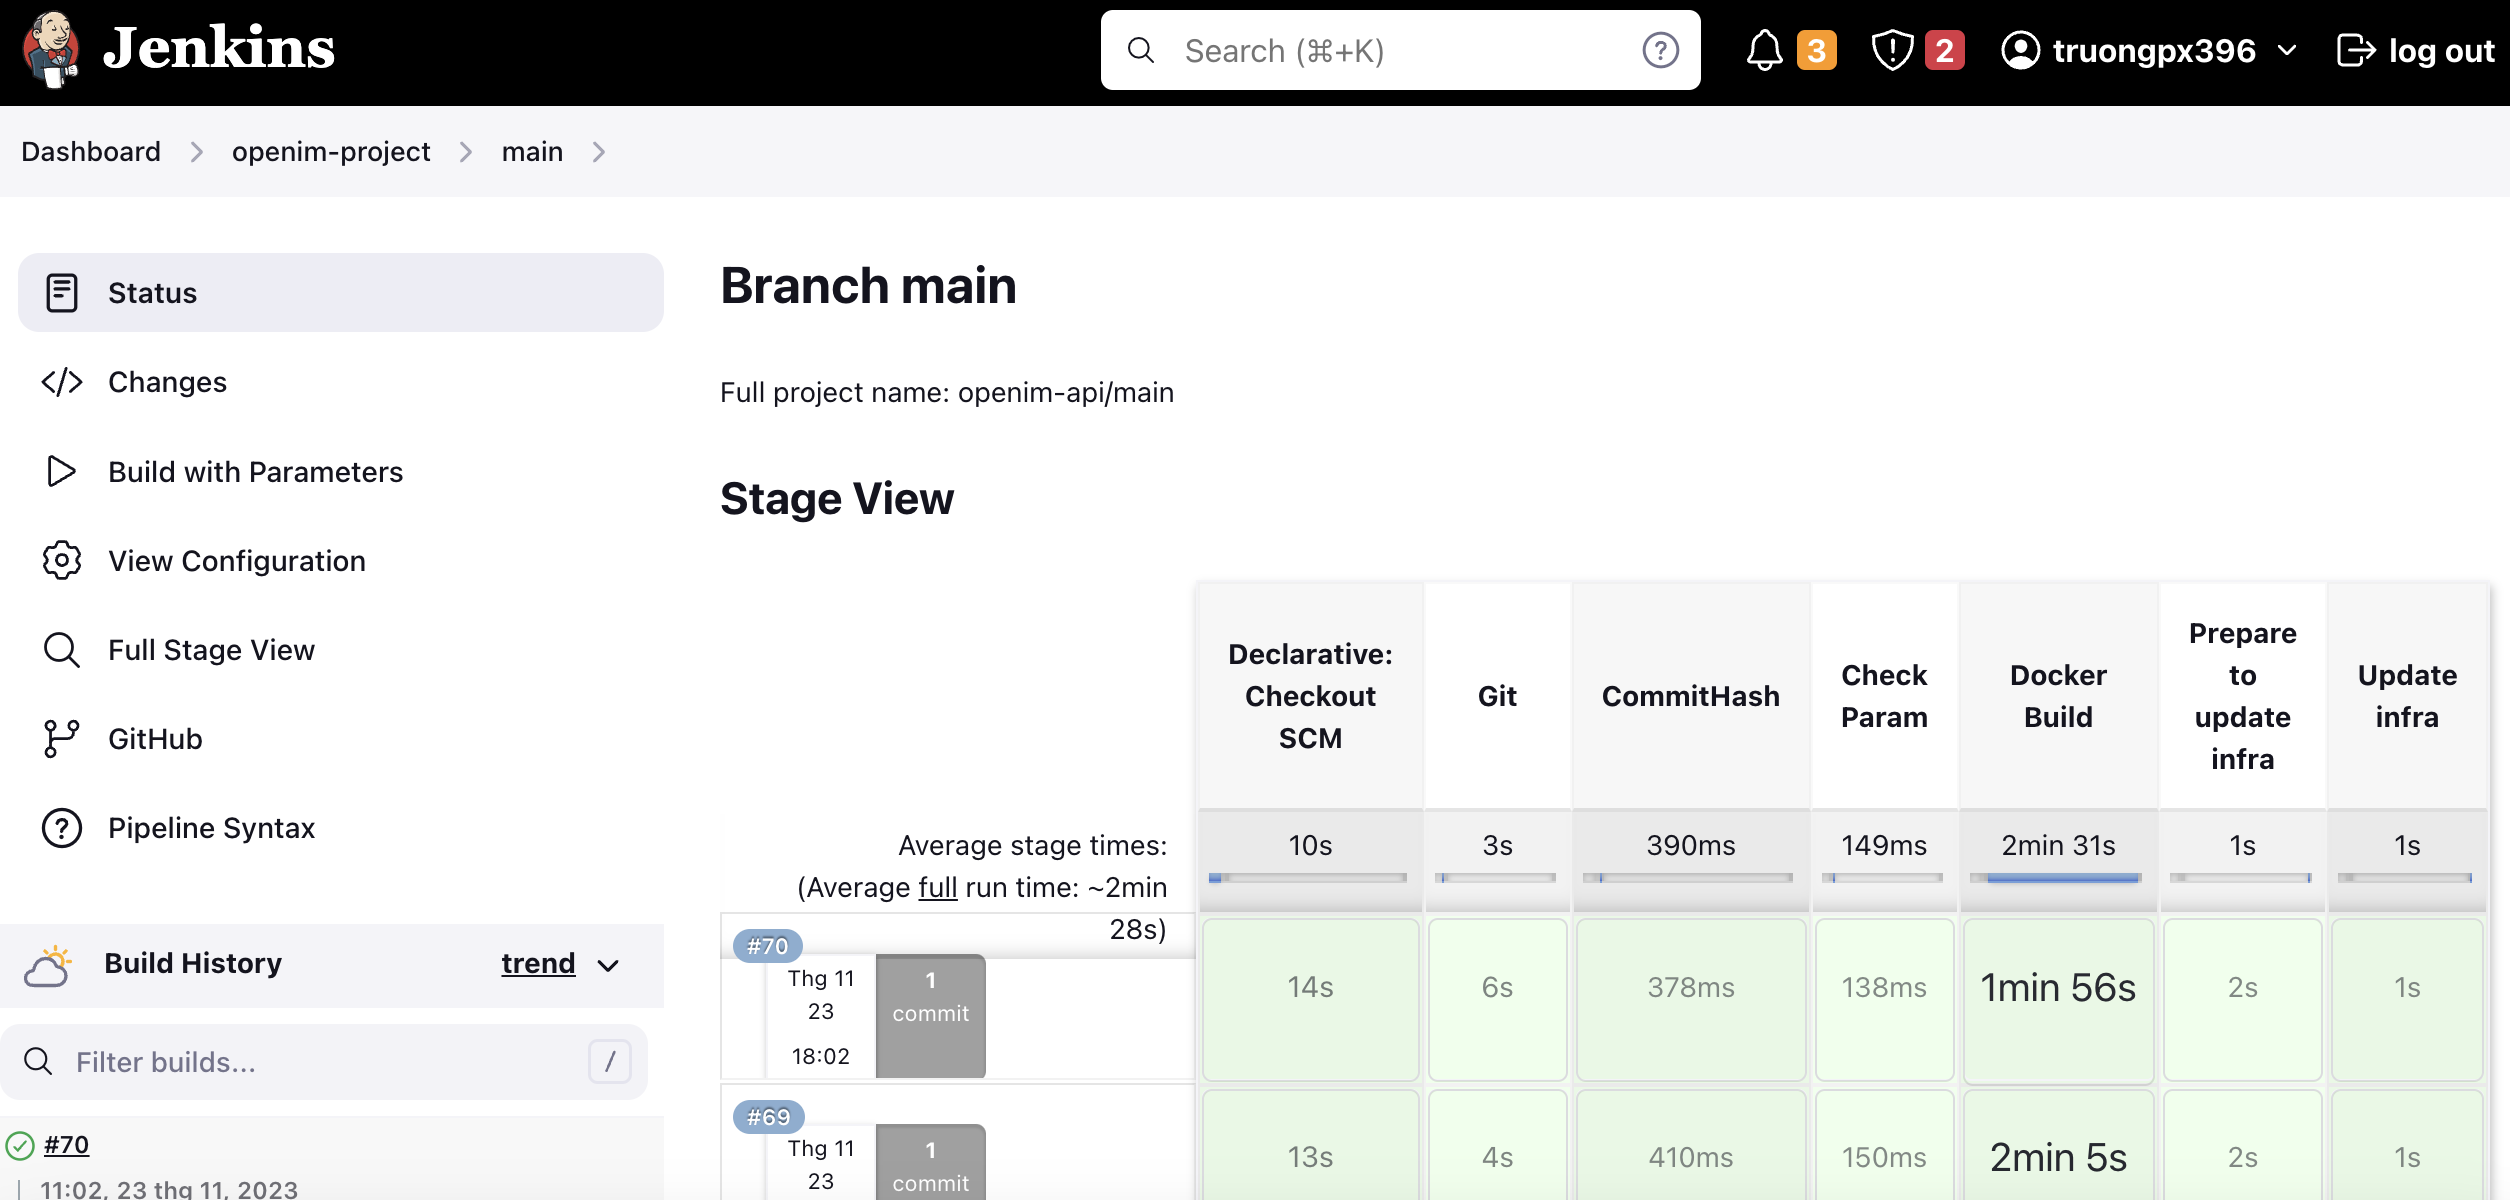Open the security shield warnings icon
Viewport: 2510px width, 1200px height.
point(1892,50)
